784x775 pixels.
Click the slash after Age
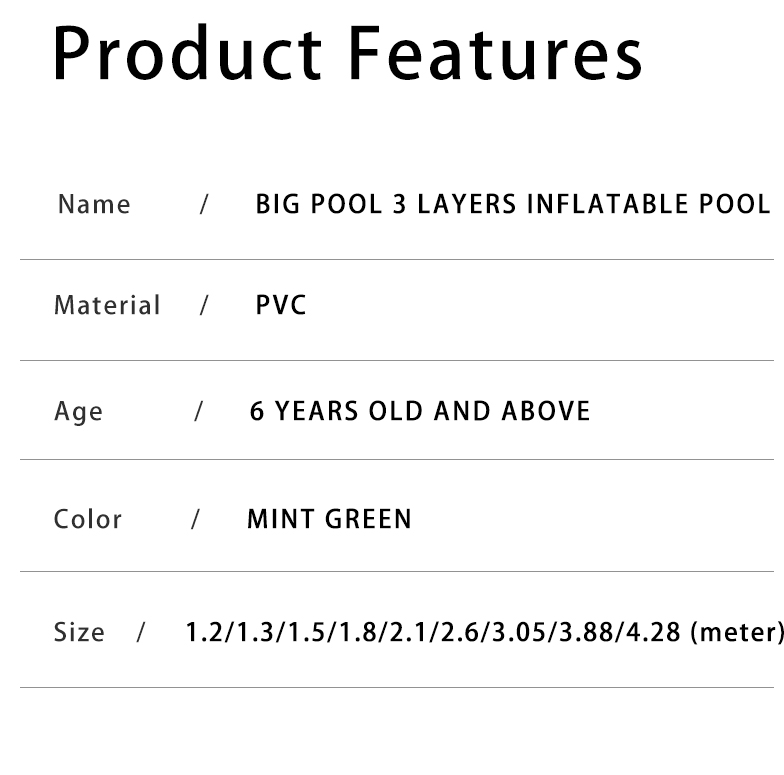(198, 412)
